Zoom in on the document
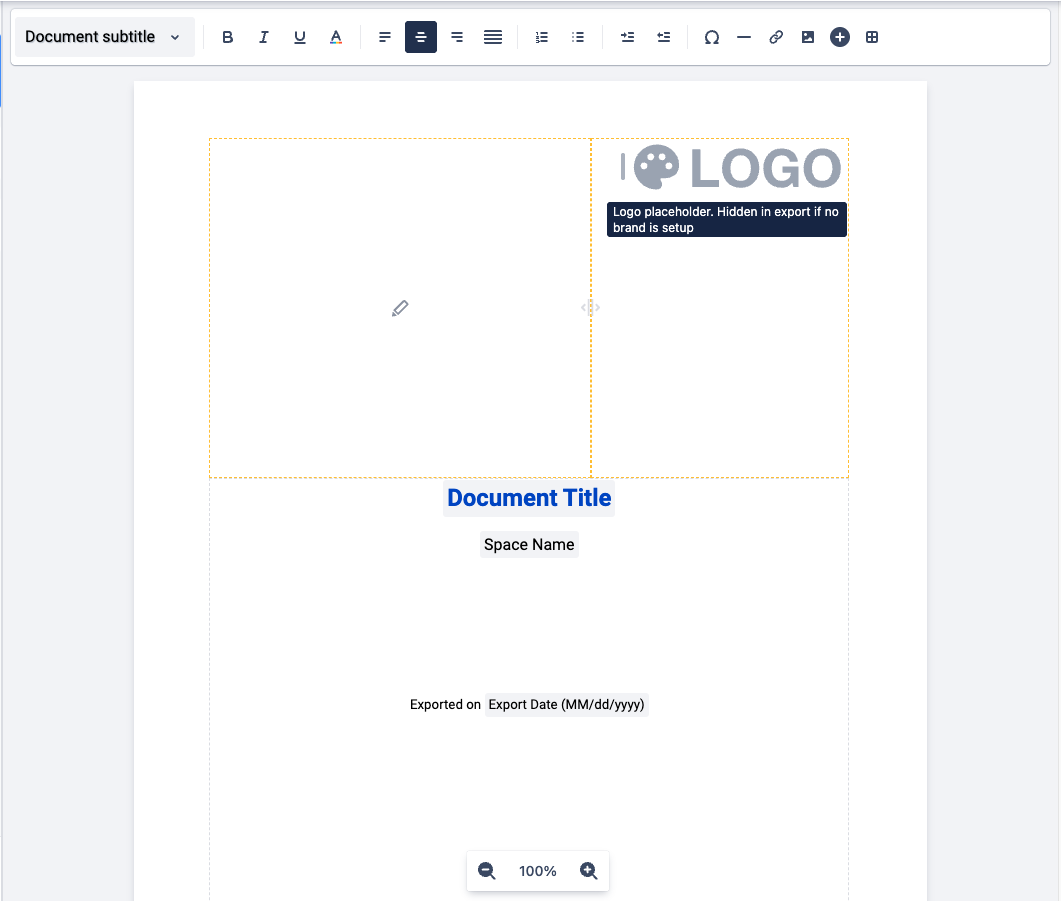Viewport: 1061px width, 901px height. click(x=589, y=871)
